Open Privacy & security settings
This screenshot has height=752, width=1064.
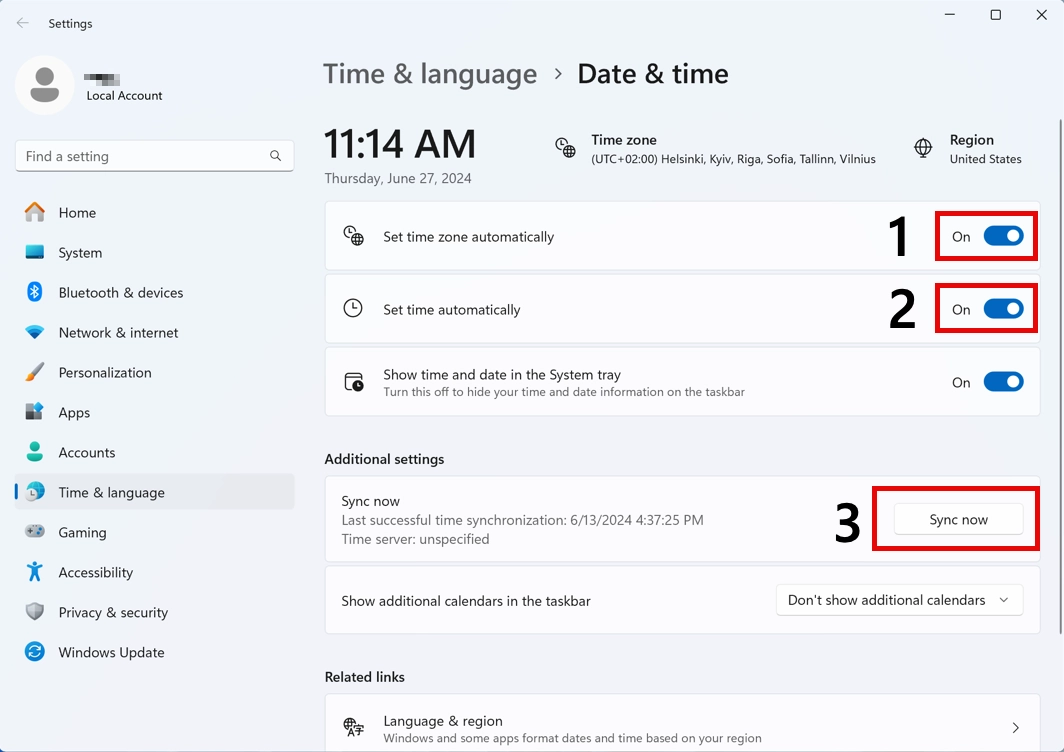[x=34, y=612]
